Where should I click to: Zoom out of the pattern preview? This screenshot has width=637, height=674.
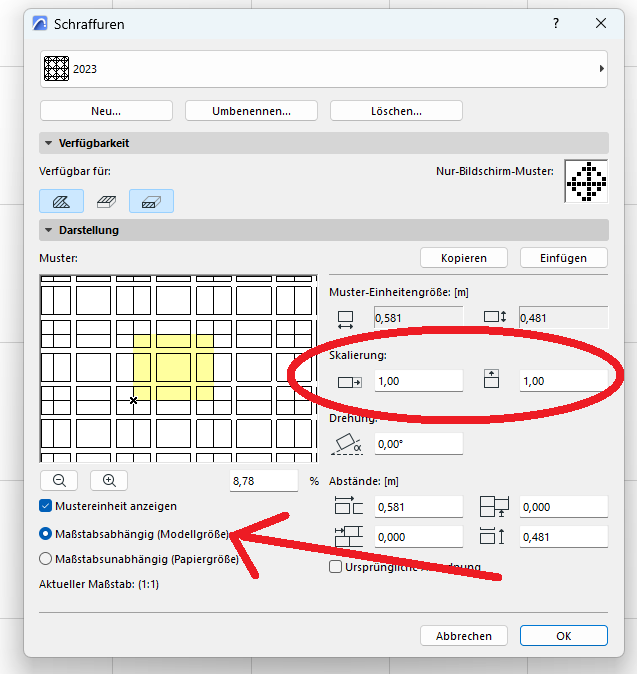point(59,480)
